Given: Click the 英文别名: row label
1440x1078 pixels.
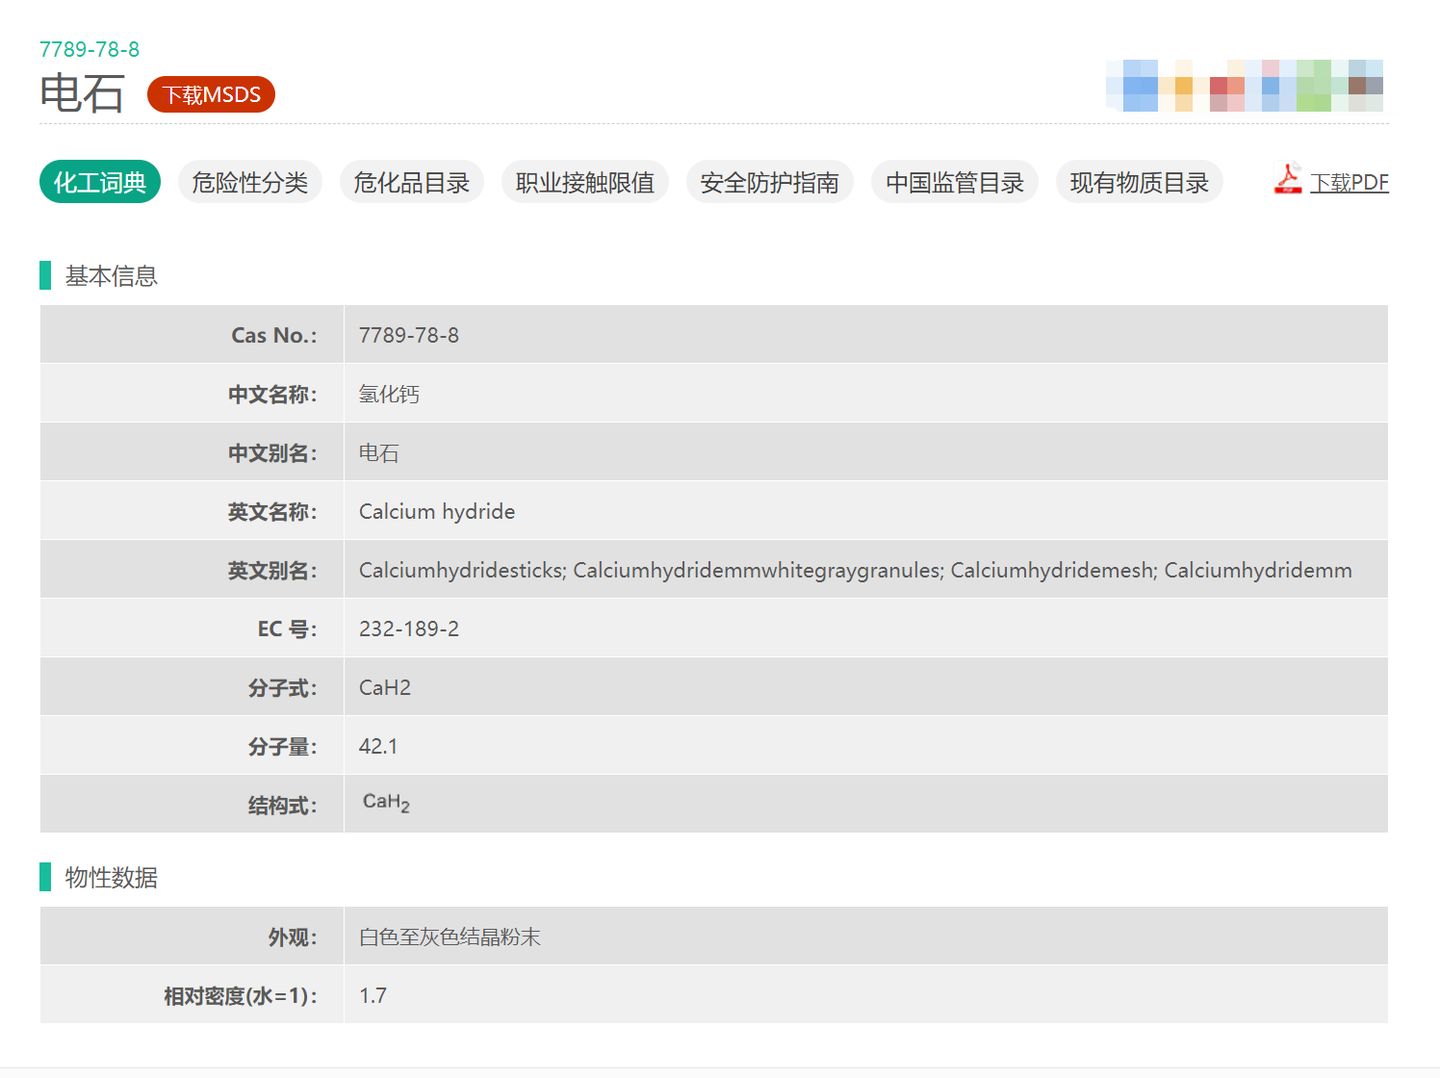Looking at the screenshot, I should click(x=272, y=571).
